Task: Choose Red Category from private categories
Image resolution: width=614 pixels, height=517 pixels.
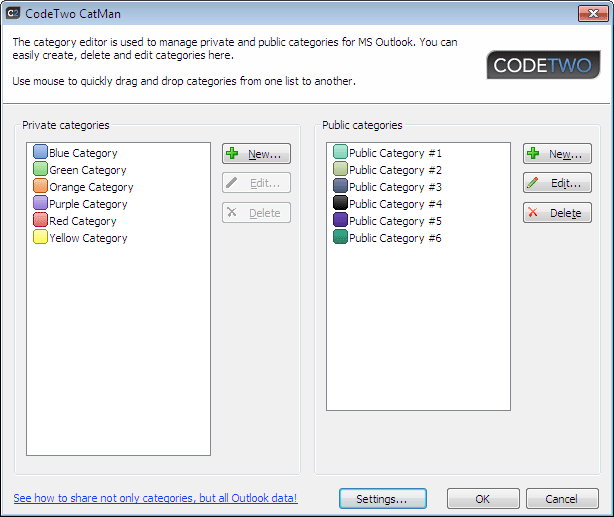Action: 83,221
